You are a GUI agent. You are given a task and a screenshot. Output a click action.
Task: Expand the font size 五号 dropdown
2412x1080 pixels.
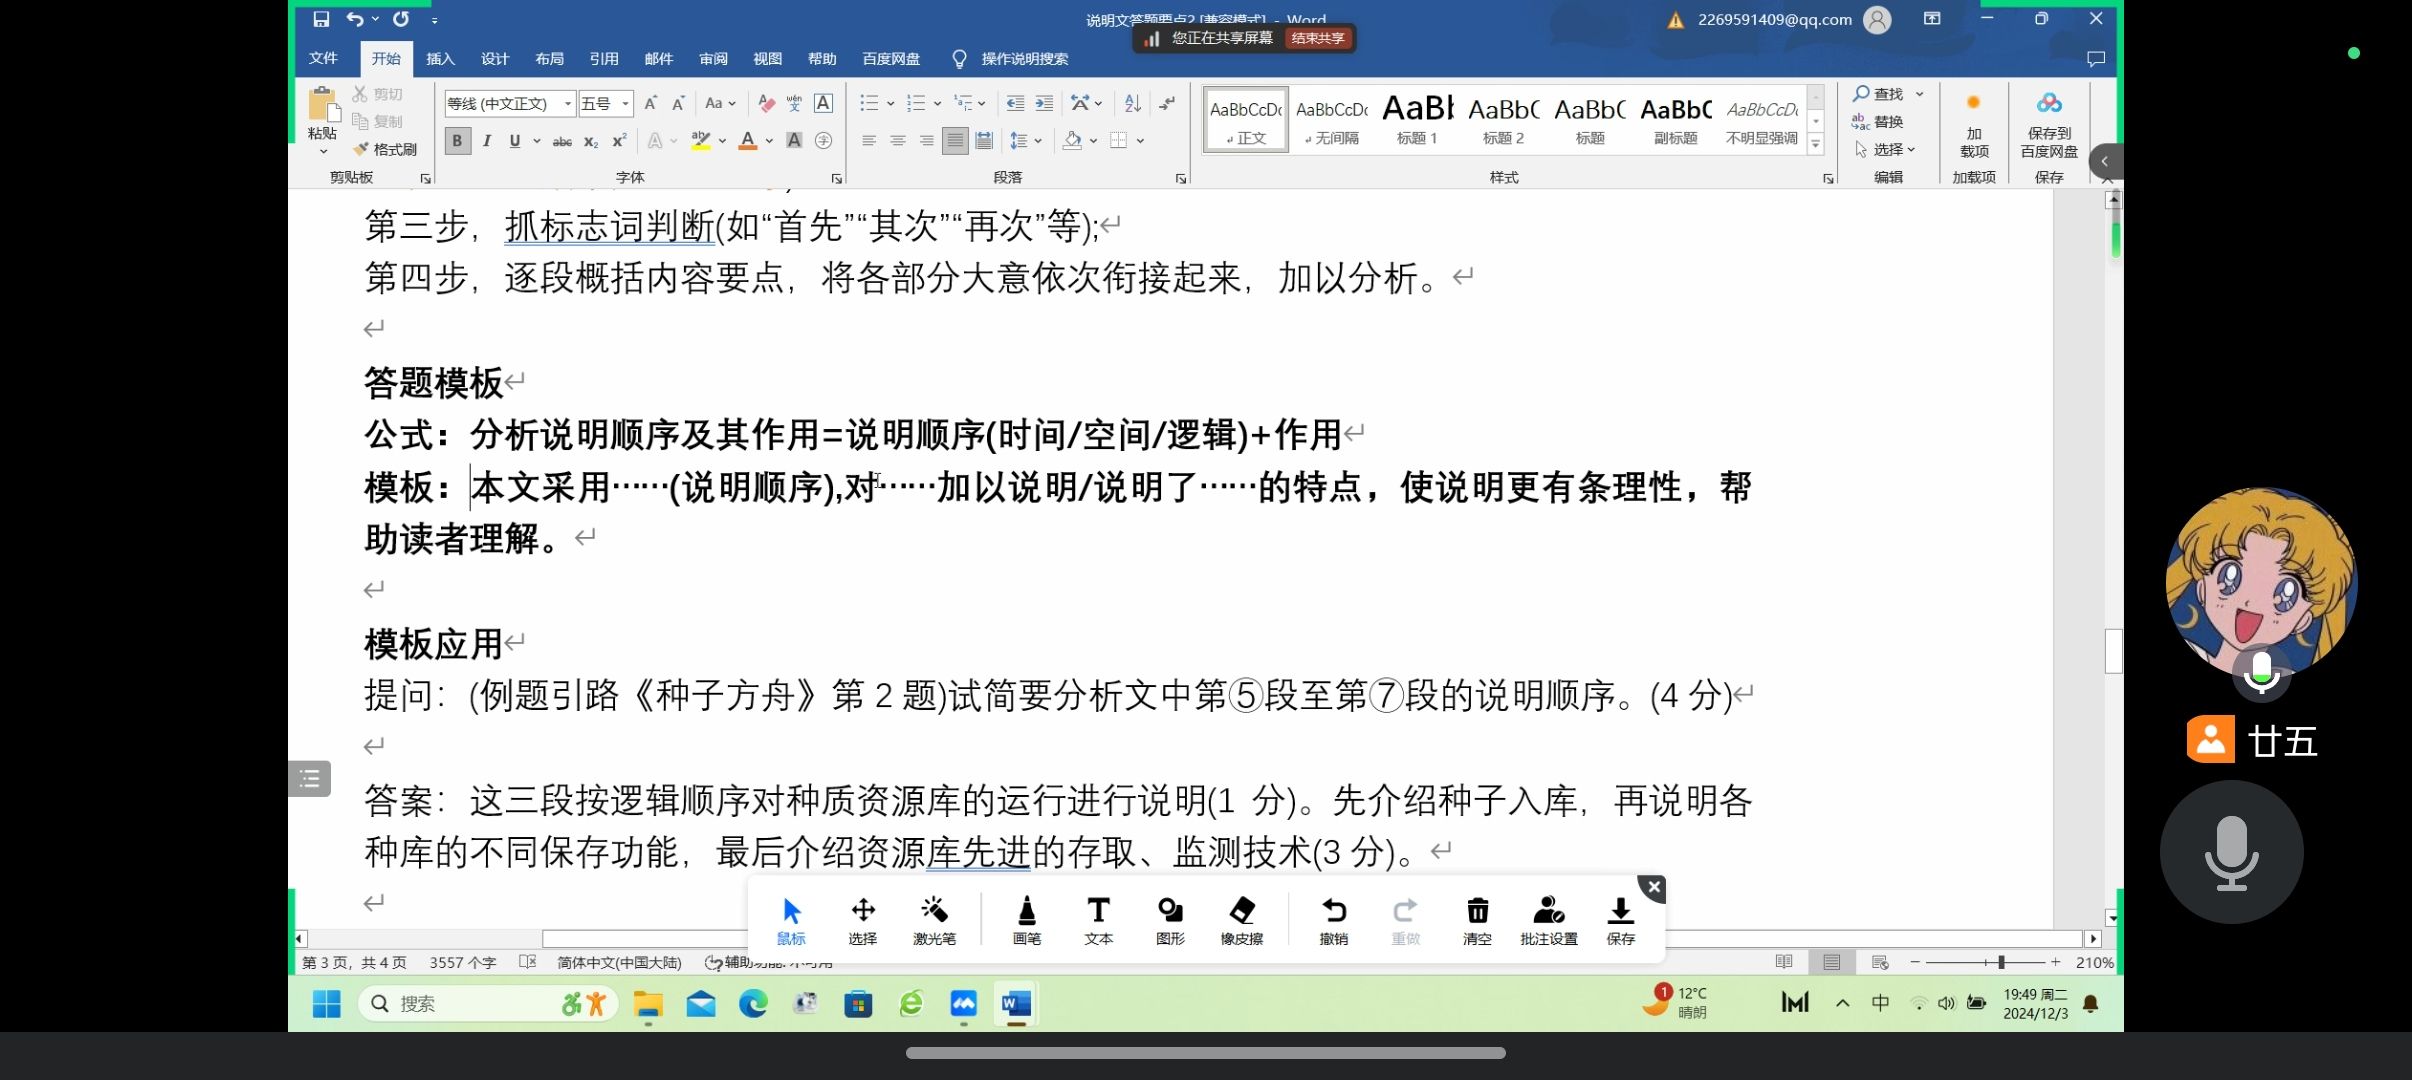tap(625, 104)
